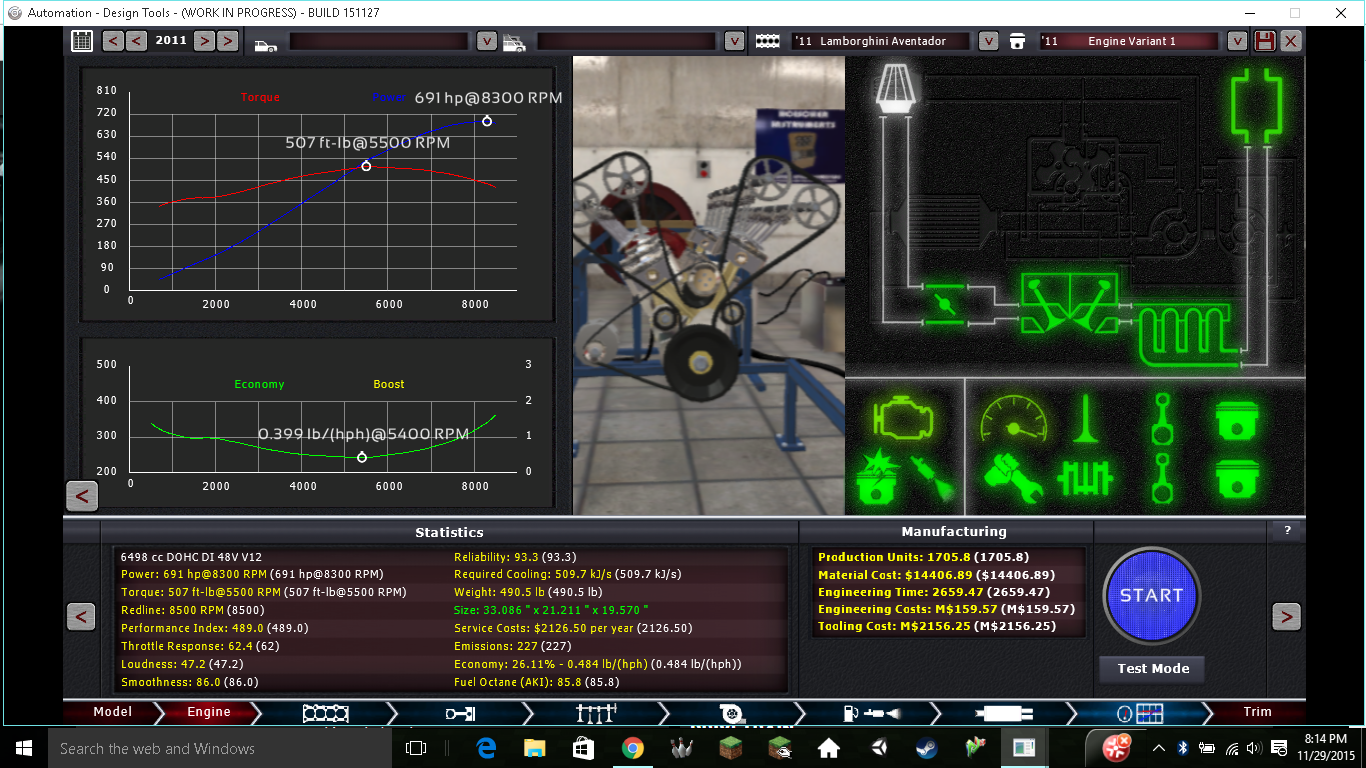Open the engine block bottom-end tab
The width and height of the screenshot is (1366, 768).
pyautogui.click(x=325, y=713)
